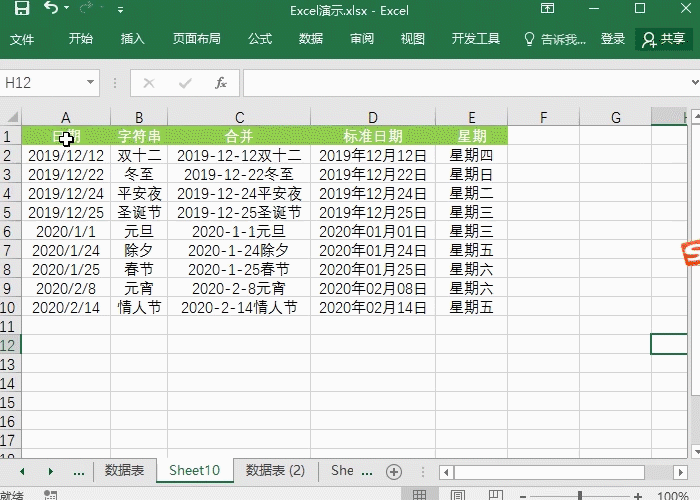Viewport: 700px width, 500px height.
Task: Select cell 2019年12月25日
Action: coord(373,212)
